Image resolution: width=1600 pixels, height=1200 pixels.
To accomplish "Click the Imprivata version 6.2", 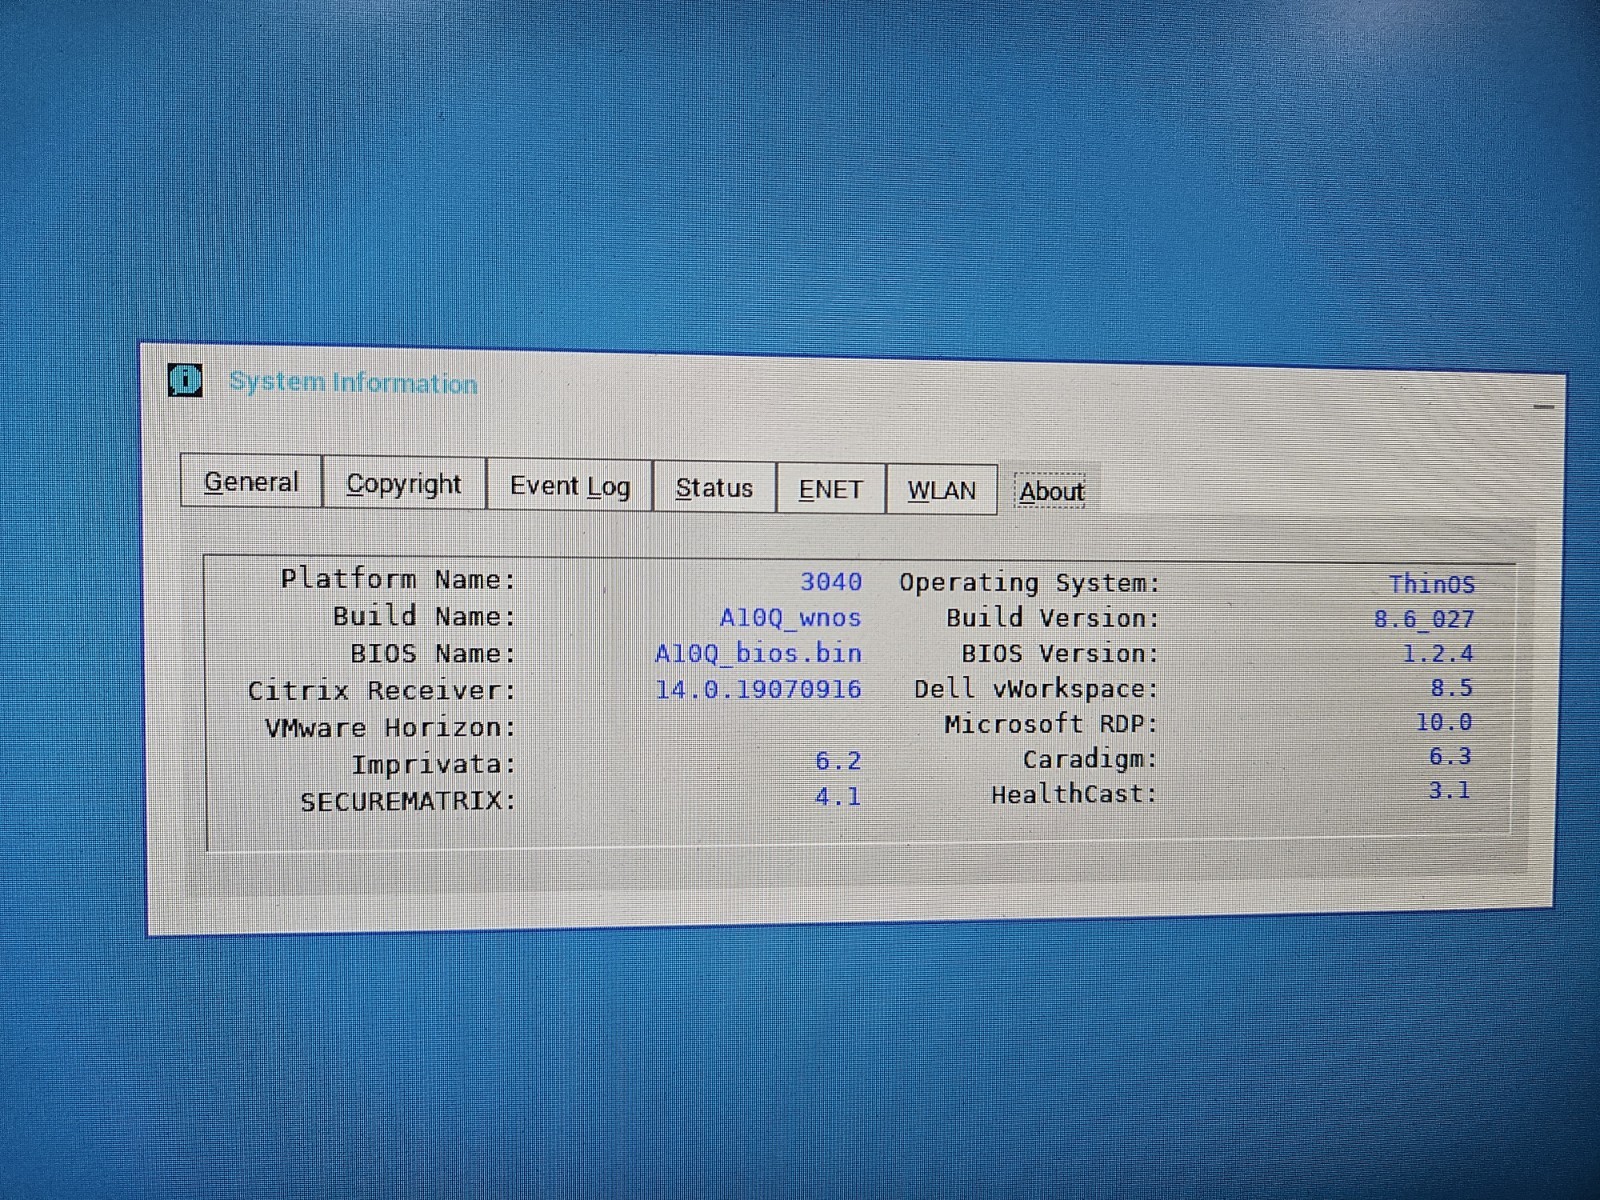I will click(x=838, y=761).
